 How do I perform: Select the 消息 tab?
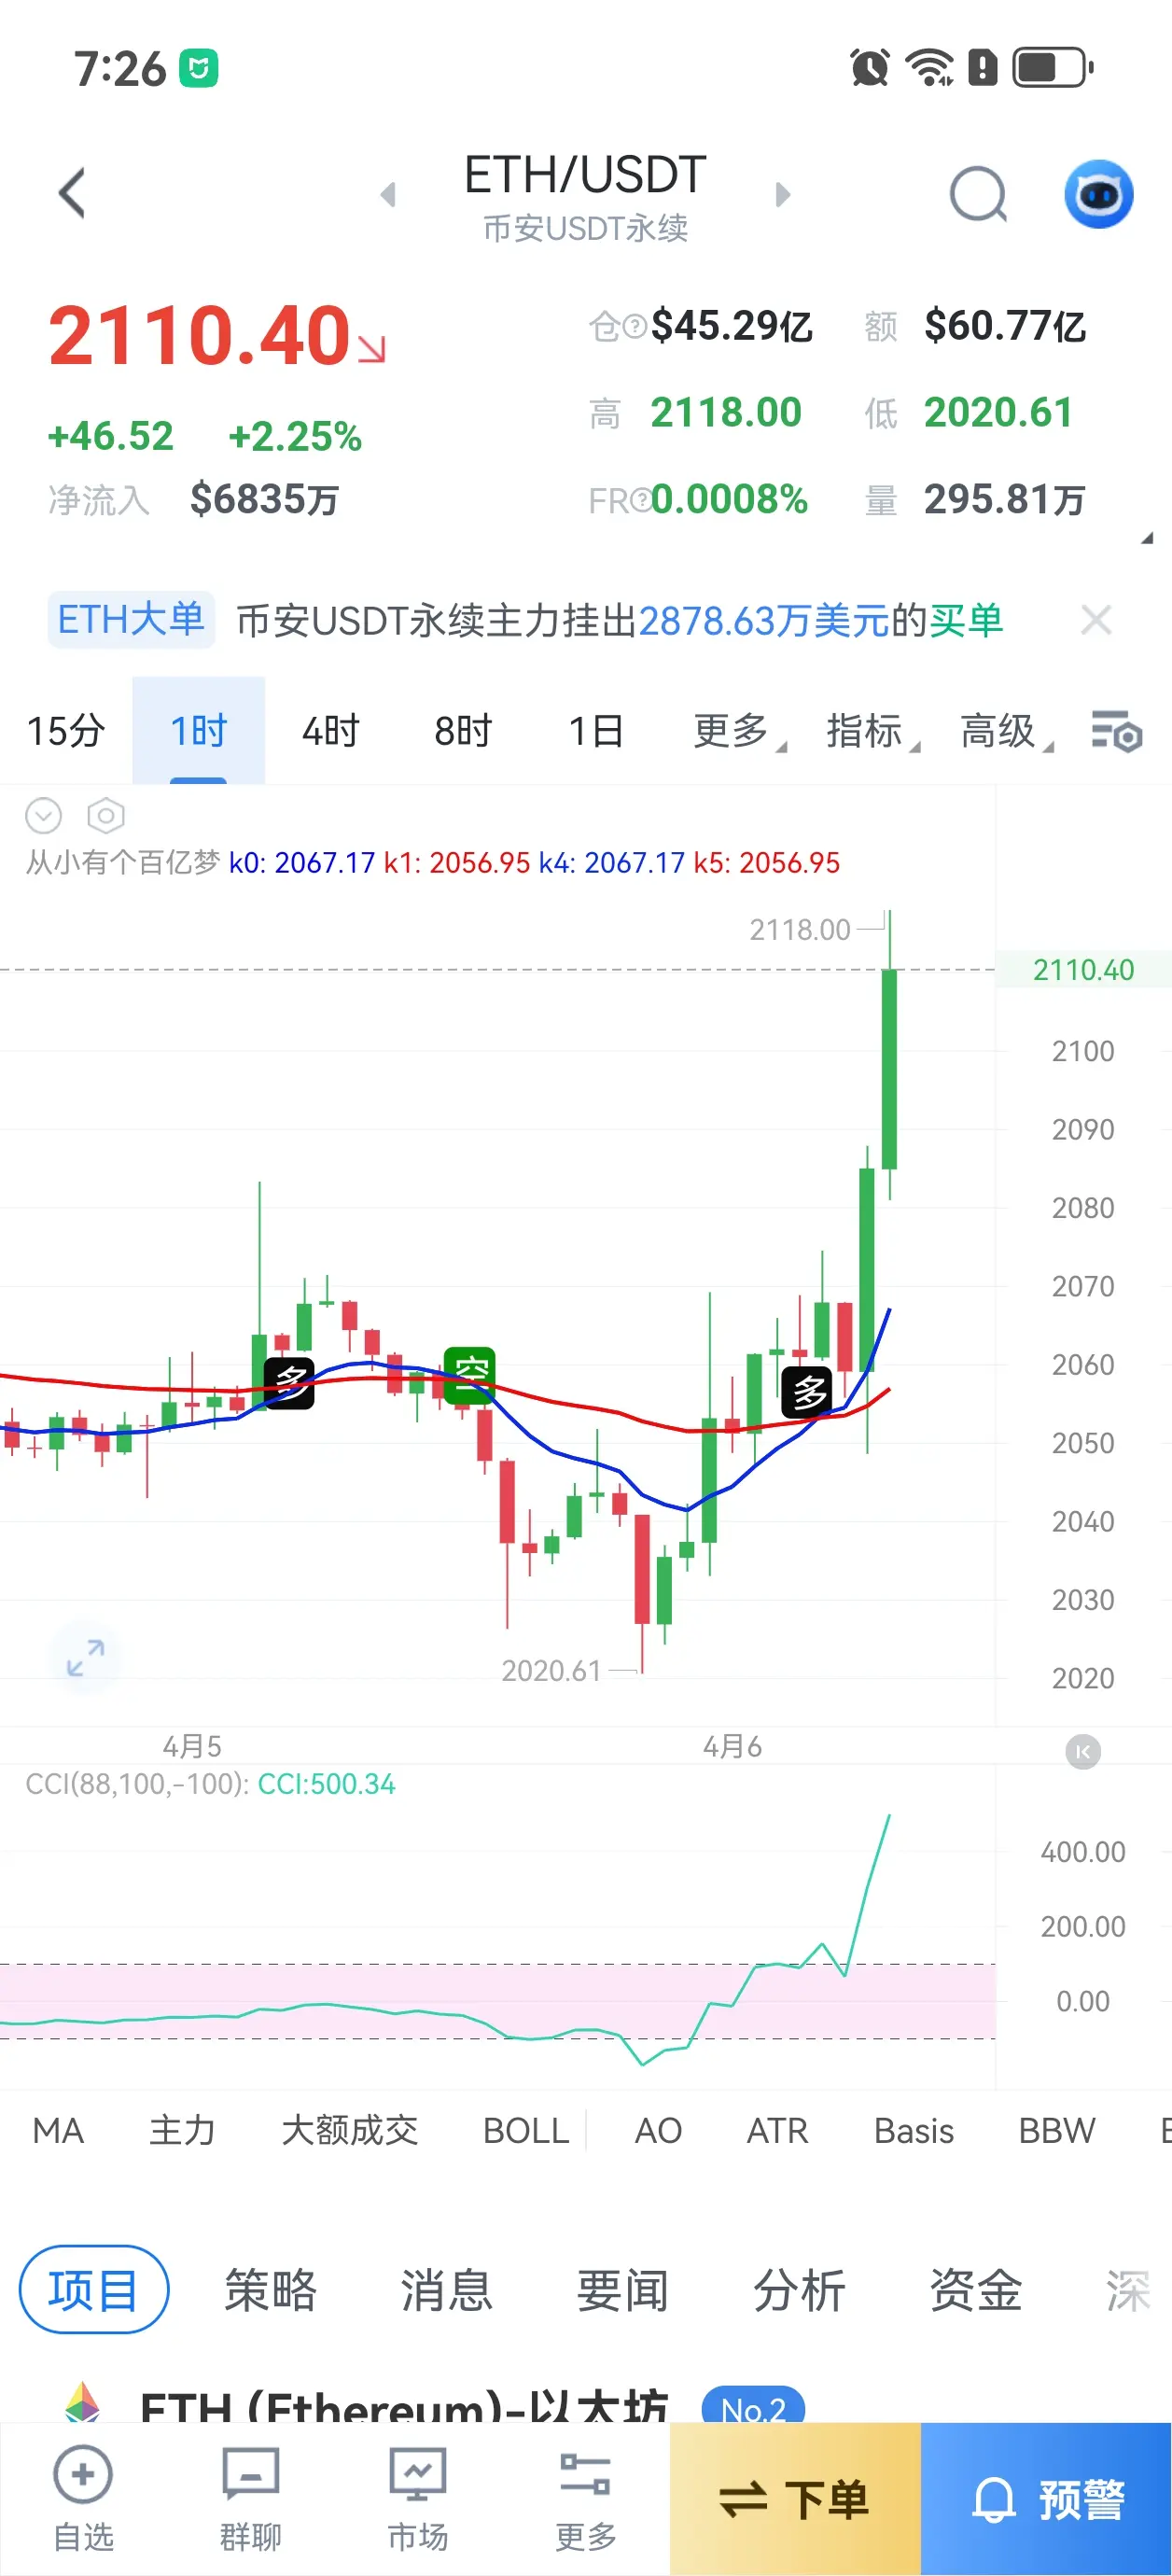point(446,2290)
